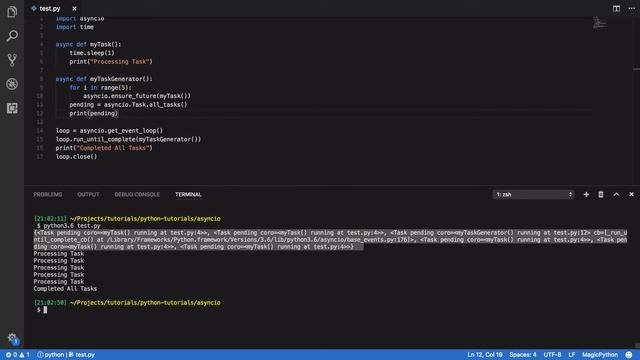Click 'loop.run_until_complete(myTaskGenerator())' line
640x360 pixels.
(128, 139)
